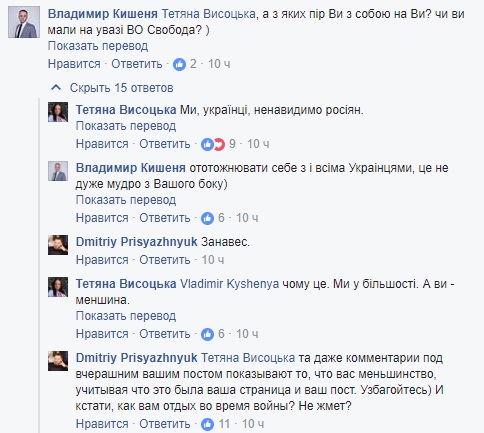484x433 pixels.
Task: Click 'Нравится' under the 'Занавес' comment
Action: 102,260
